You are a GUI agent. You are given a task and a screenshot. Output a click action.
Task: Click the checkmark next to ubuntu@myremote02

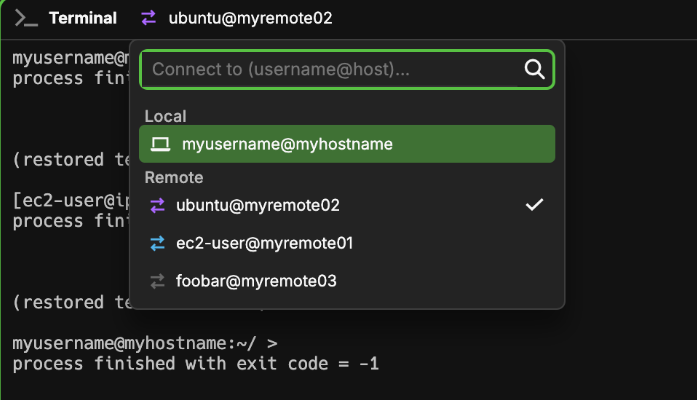point(534,205)
